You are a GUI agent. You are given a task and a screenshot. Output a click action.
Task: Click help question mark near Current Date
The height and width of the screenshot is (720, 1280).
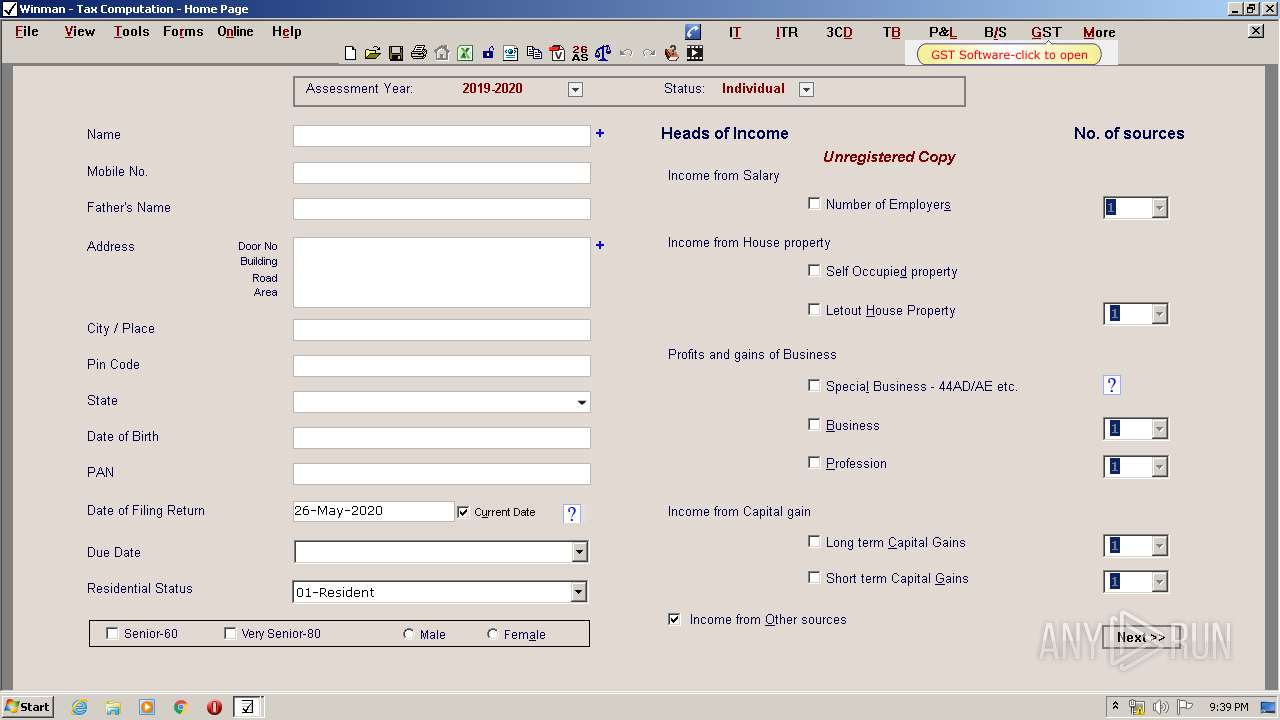[x=572, y=514]
